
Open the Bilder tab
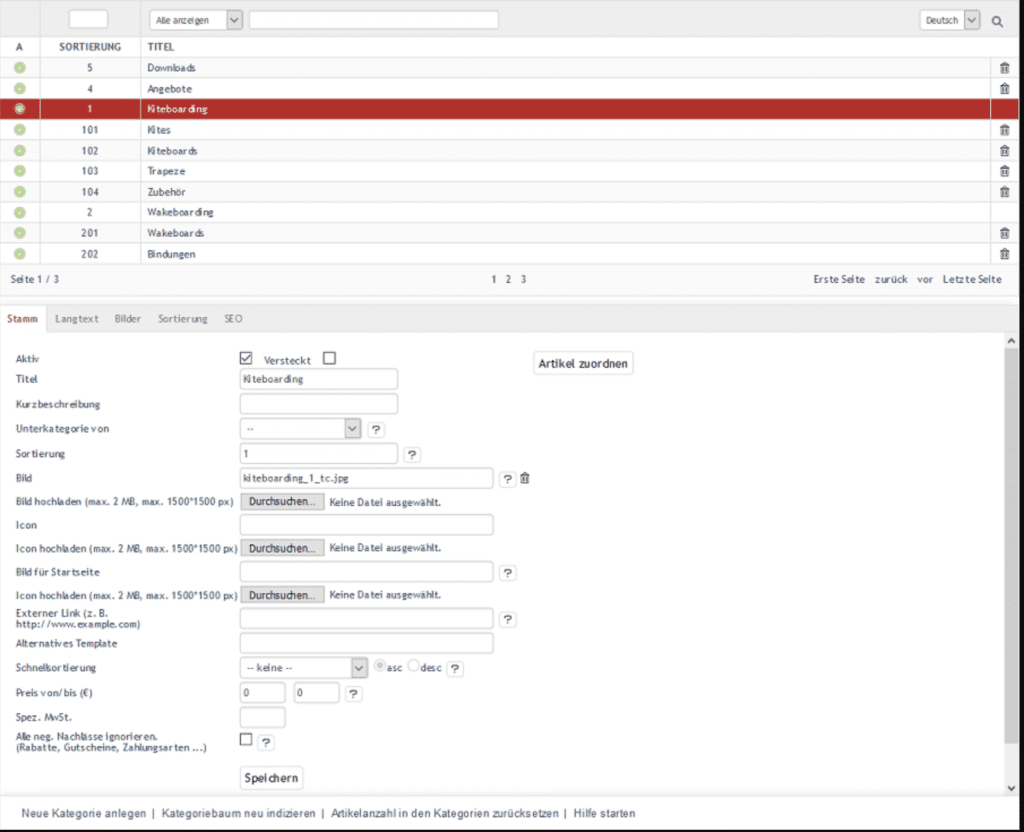point(127,318)
